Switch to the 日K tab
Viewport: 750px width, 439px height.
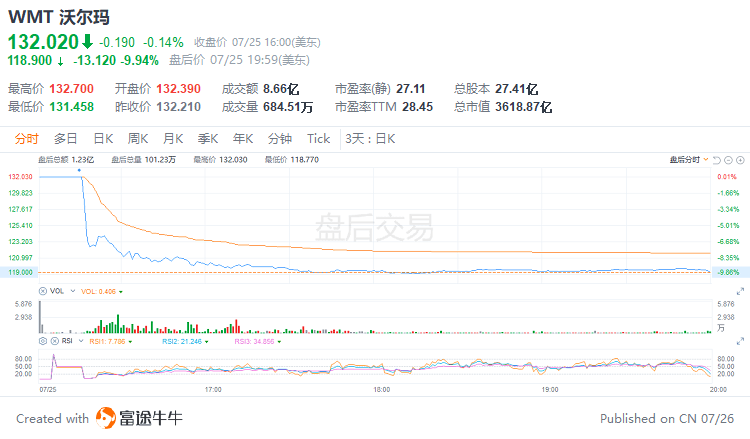pyautogui.click(x=103, y=139)
